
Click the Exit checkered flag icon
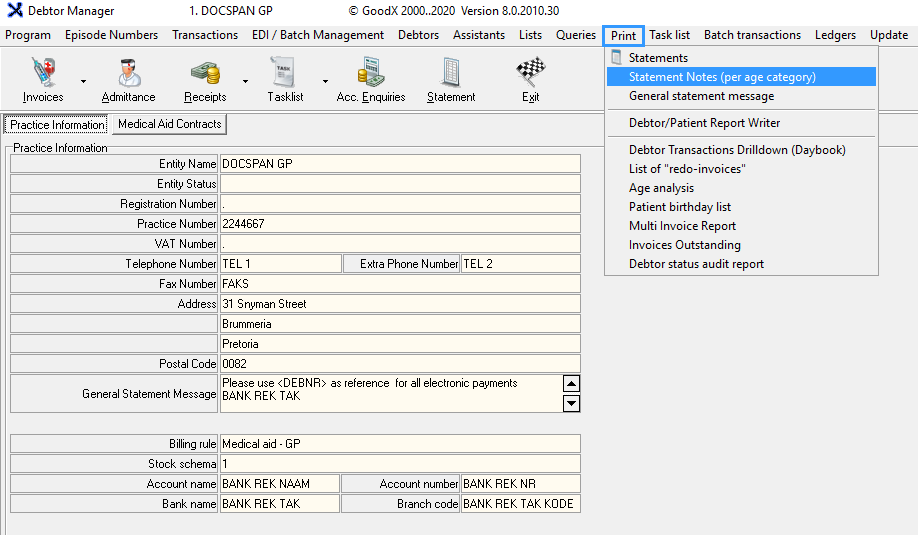(530, 73)
